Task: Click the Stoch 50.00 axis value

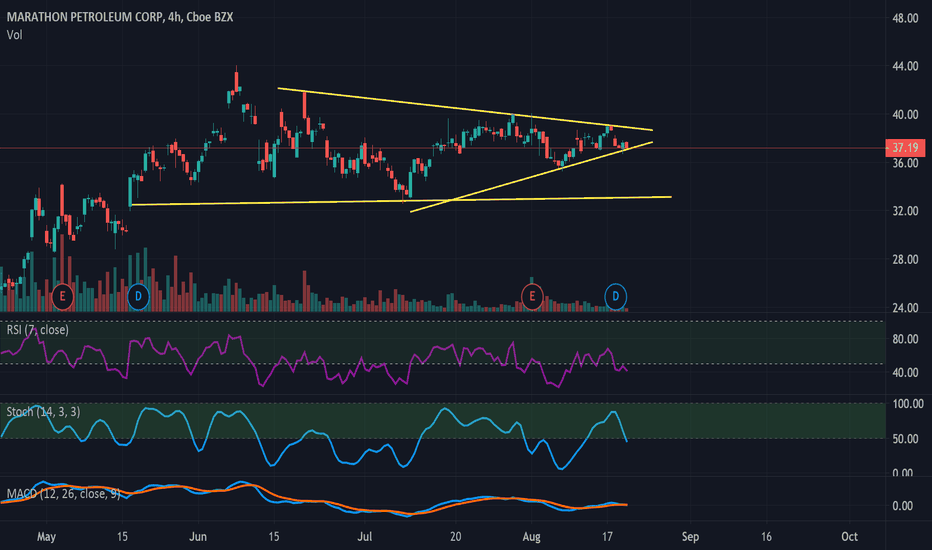Action: (x=905, y=439)
